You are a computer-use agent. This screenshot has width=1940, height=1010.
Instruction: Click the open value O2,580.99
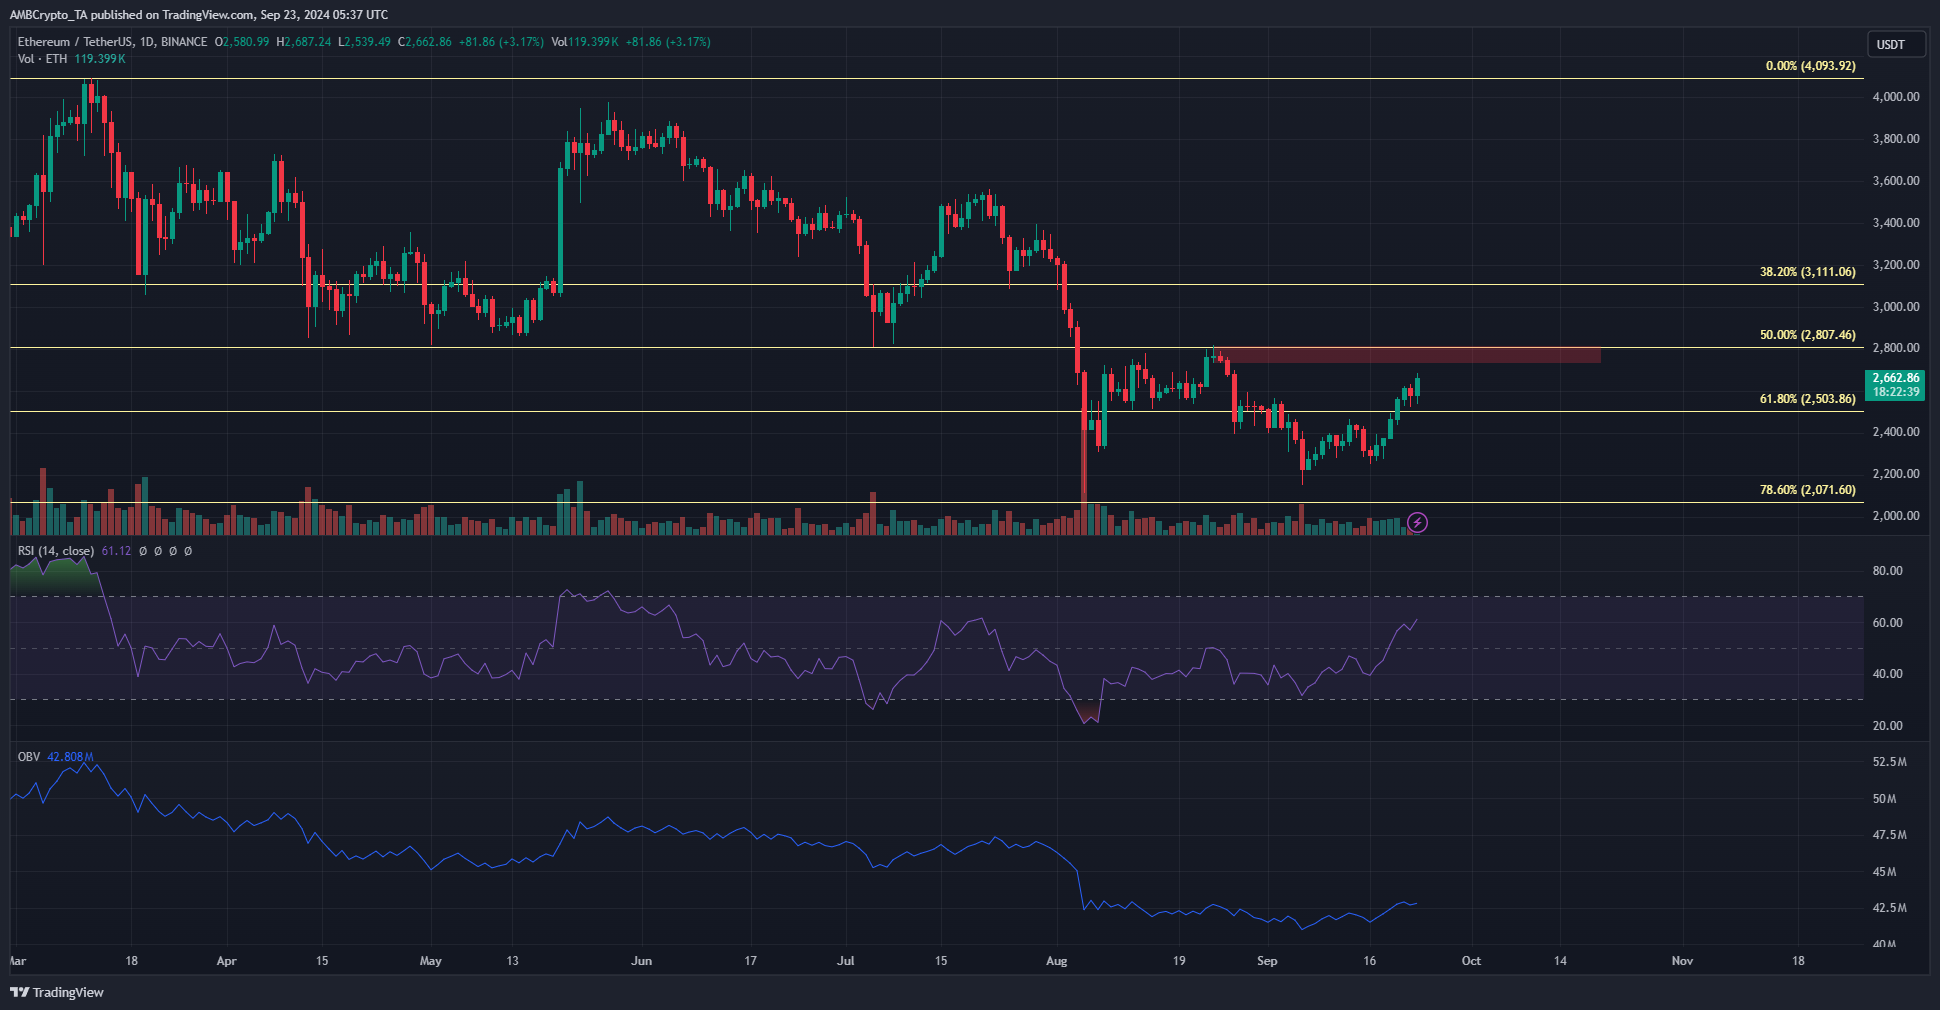pyautogui.click(x=242, y=42)
